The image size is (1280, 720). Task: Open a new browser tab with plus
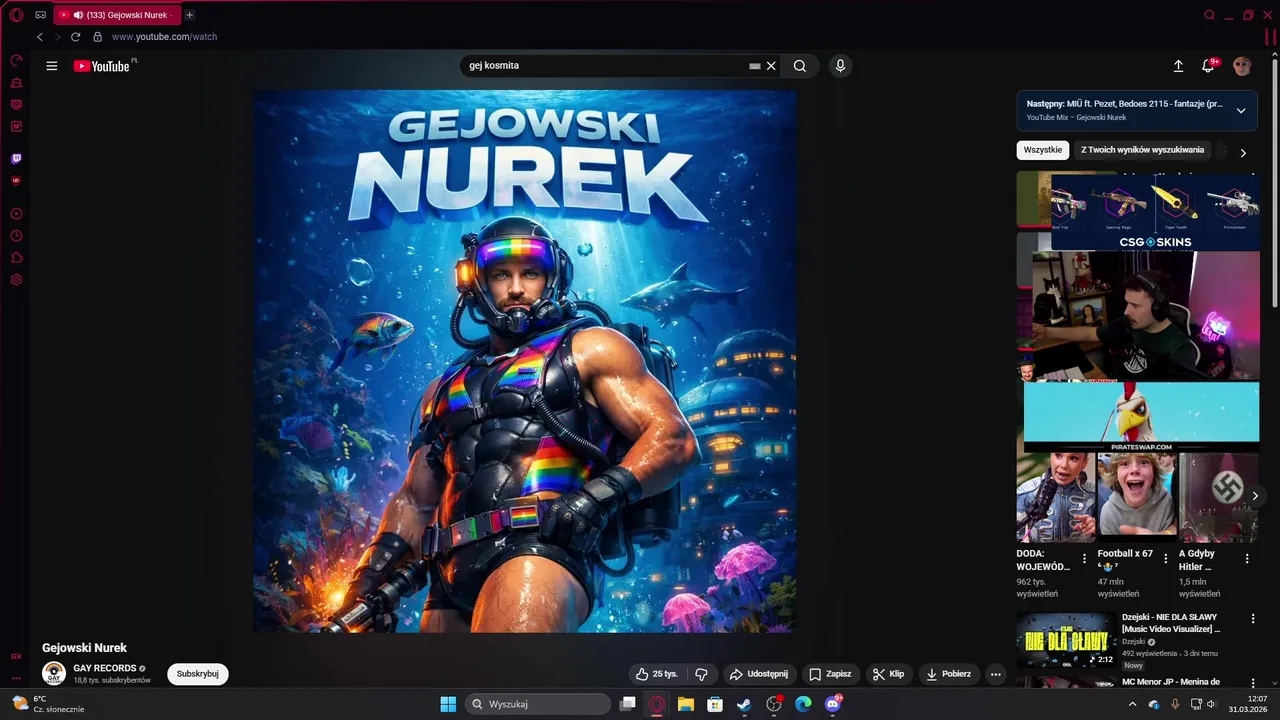[x=189, y=15]
